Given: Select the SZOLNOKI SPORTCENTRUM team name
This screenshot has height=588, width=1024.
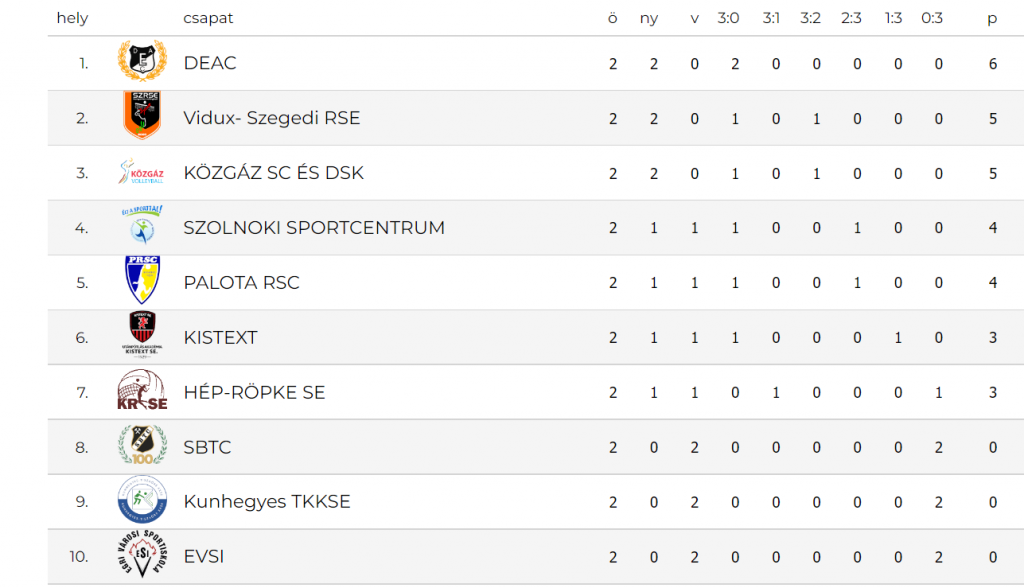Looking at the screenshot, I should pos(314,228).
